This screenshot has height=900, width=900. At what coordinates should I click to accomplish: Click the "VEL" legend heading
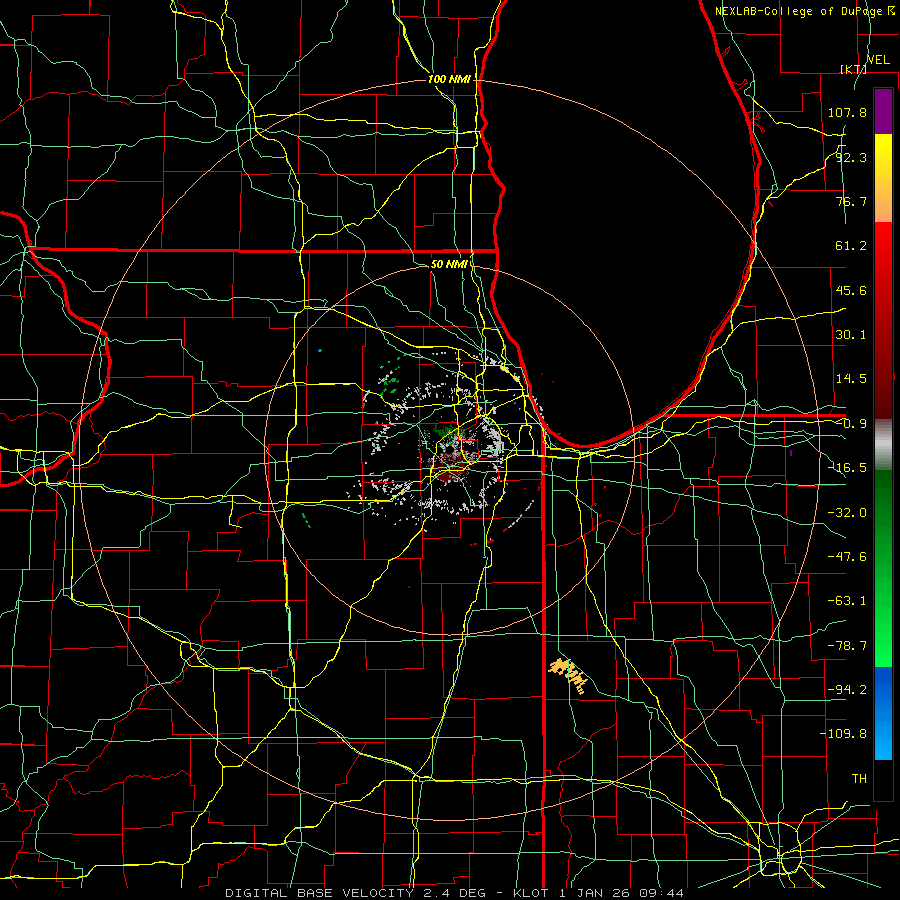pyautogui.click(x=878, y=60)
